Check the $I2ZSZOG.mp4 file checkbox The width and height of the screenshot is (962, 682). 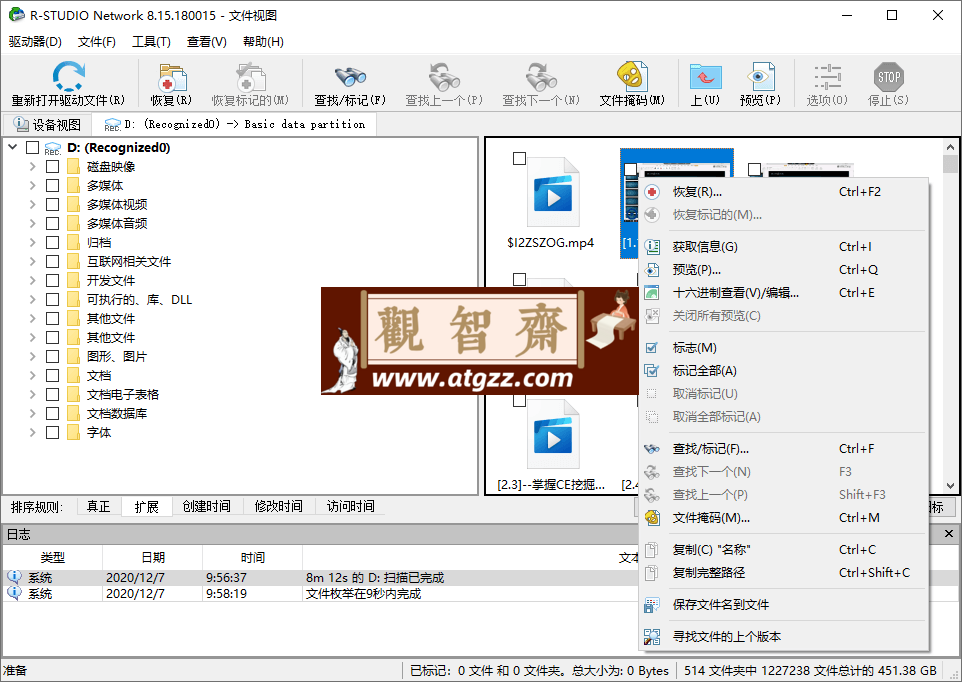pyautogui.click(x=519, y=158)
